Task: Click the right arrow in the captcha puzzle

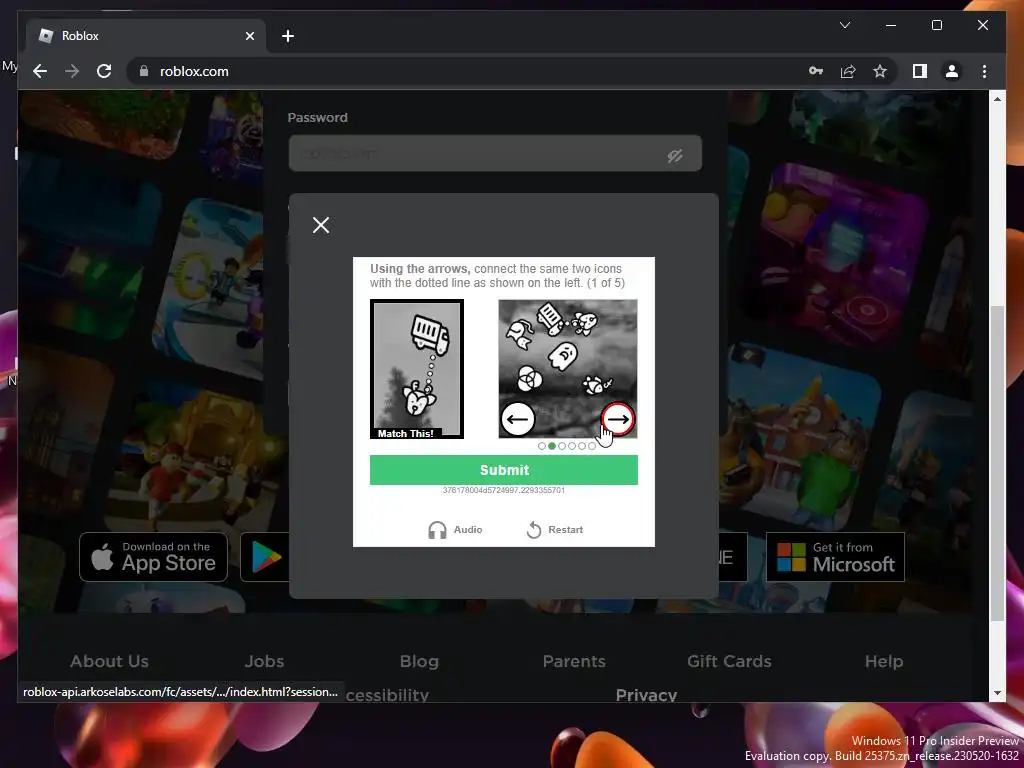Action: coord(618,419)
